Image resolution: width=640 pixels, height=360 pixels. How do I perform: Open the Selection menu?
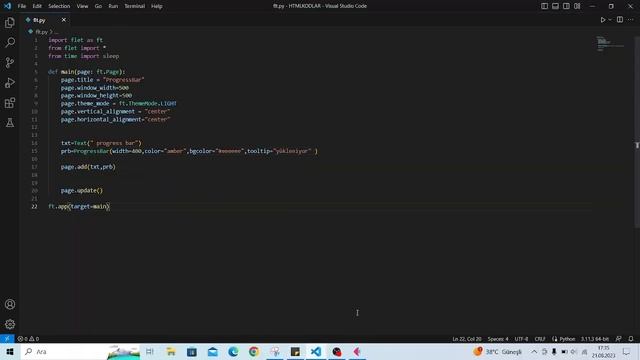tap(59, 6)
